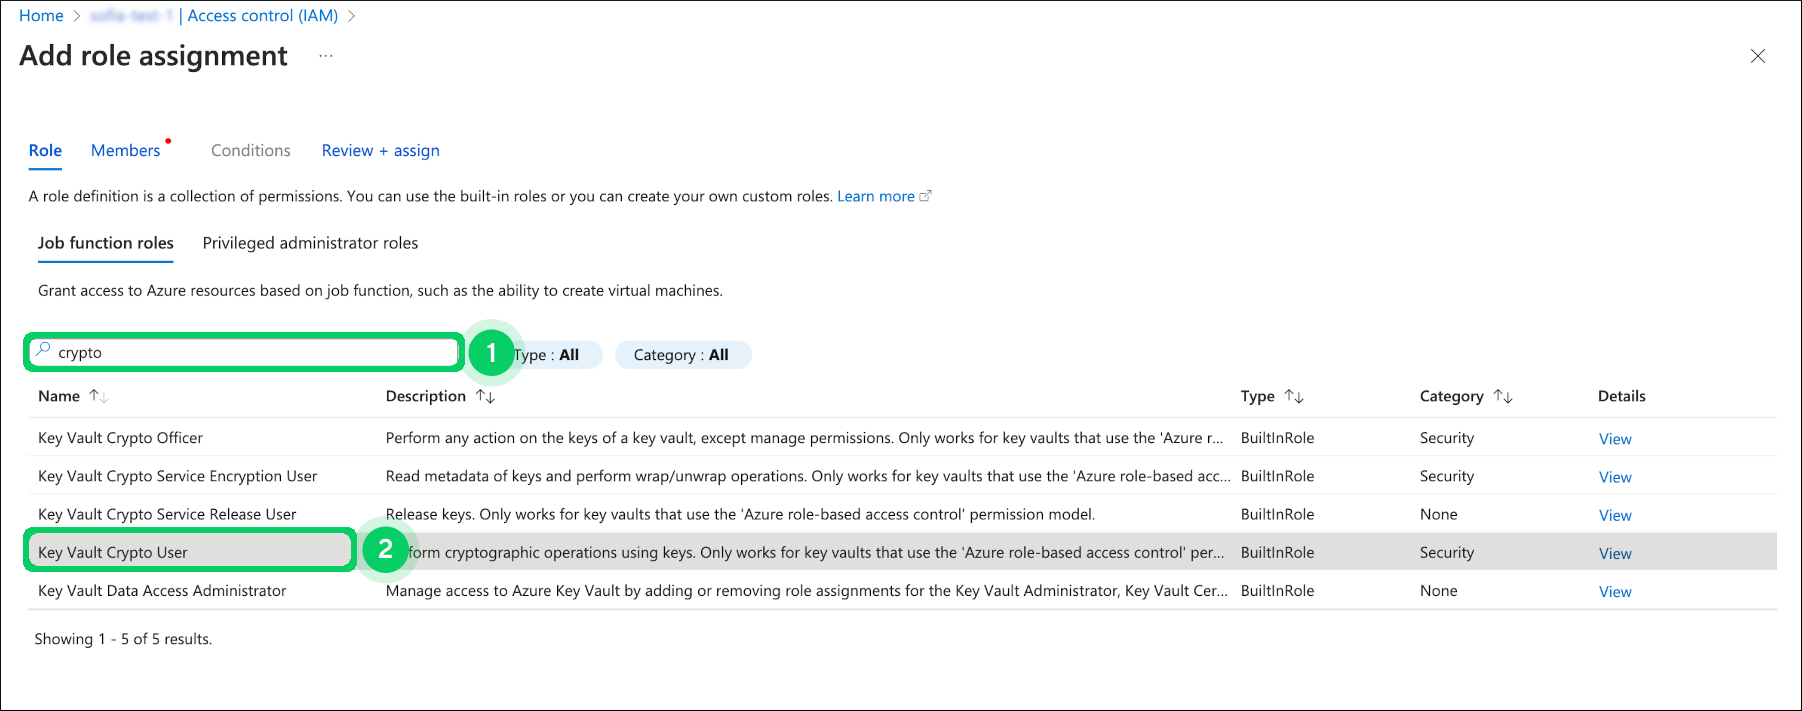Open the Learn more link
1802x711 pixels.
click(883, 196)
